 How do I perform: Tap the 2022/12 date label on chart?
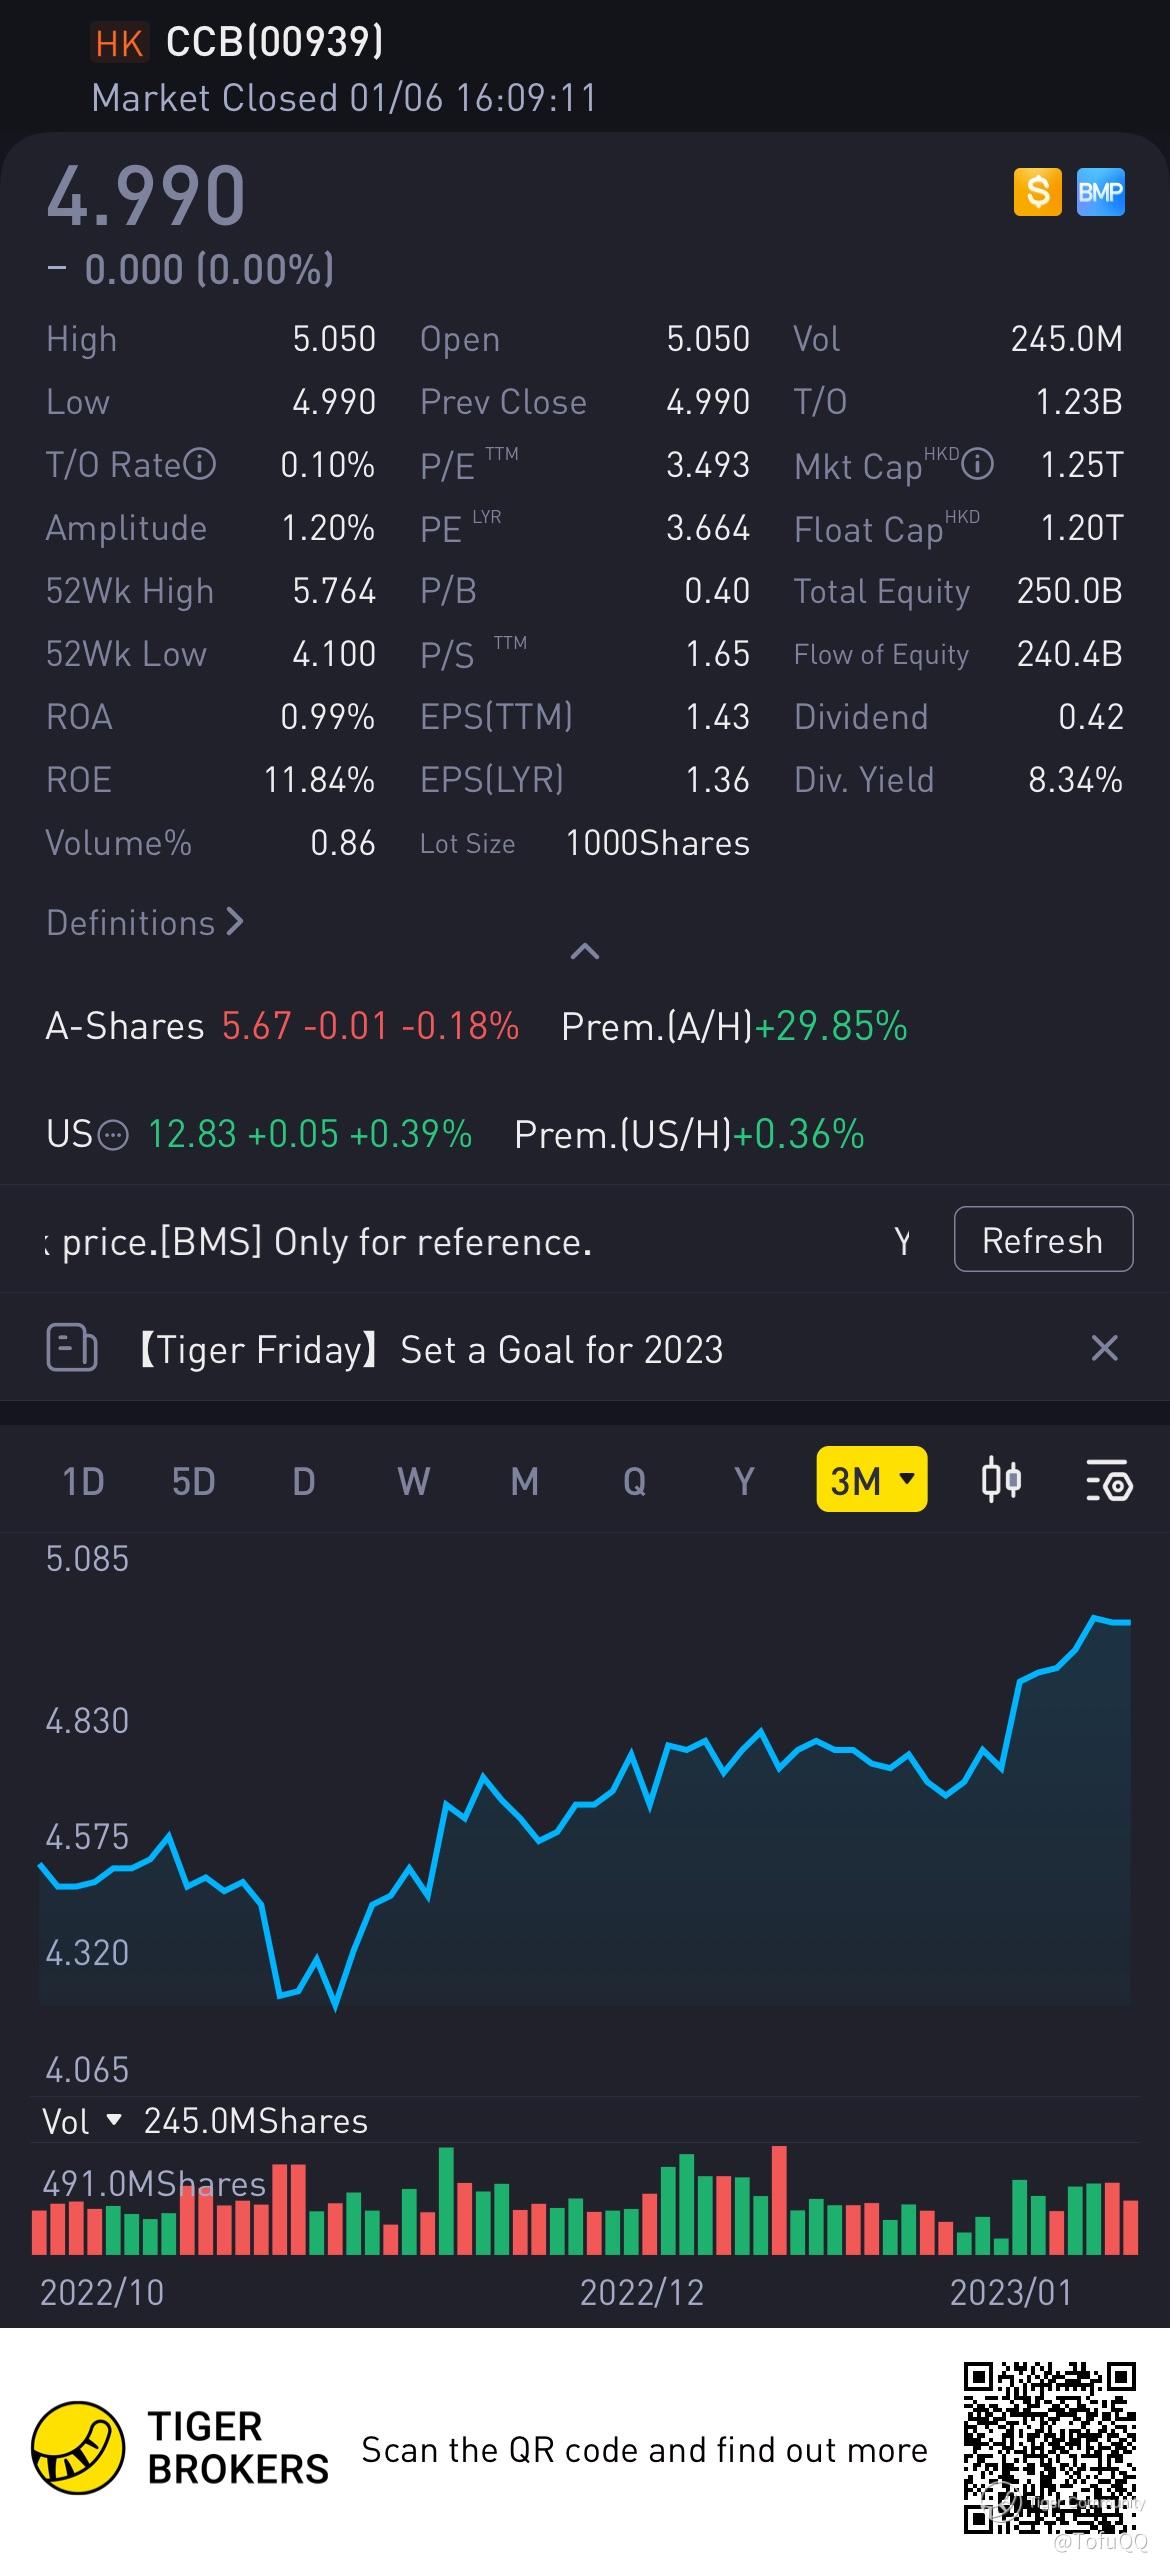642,2291
